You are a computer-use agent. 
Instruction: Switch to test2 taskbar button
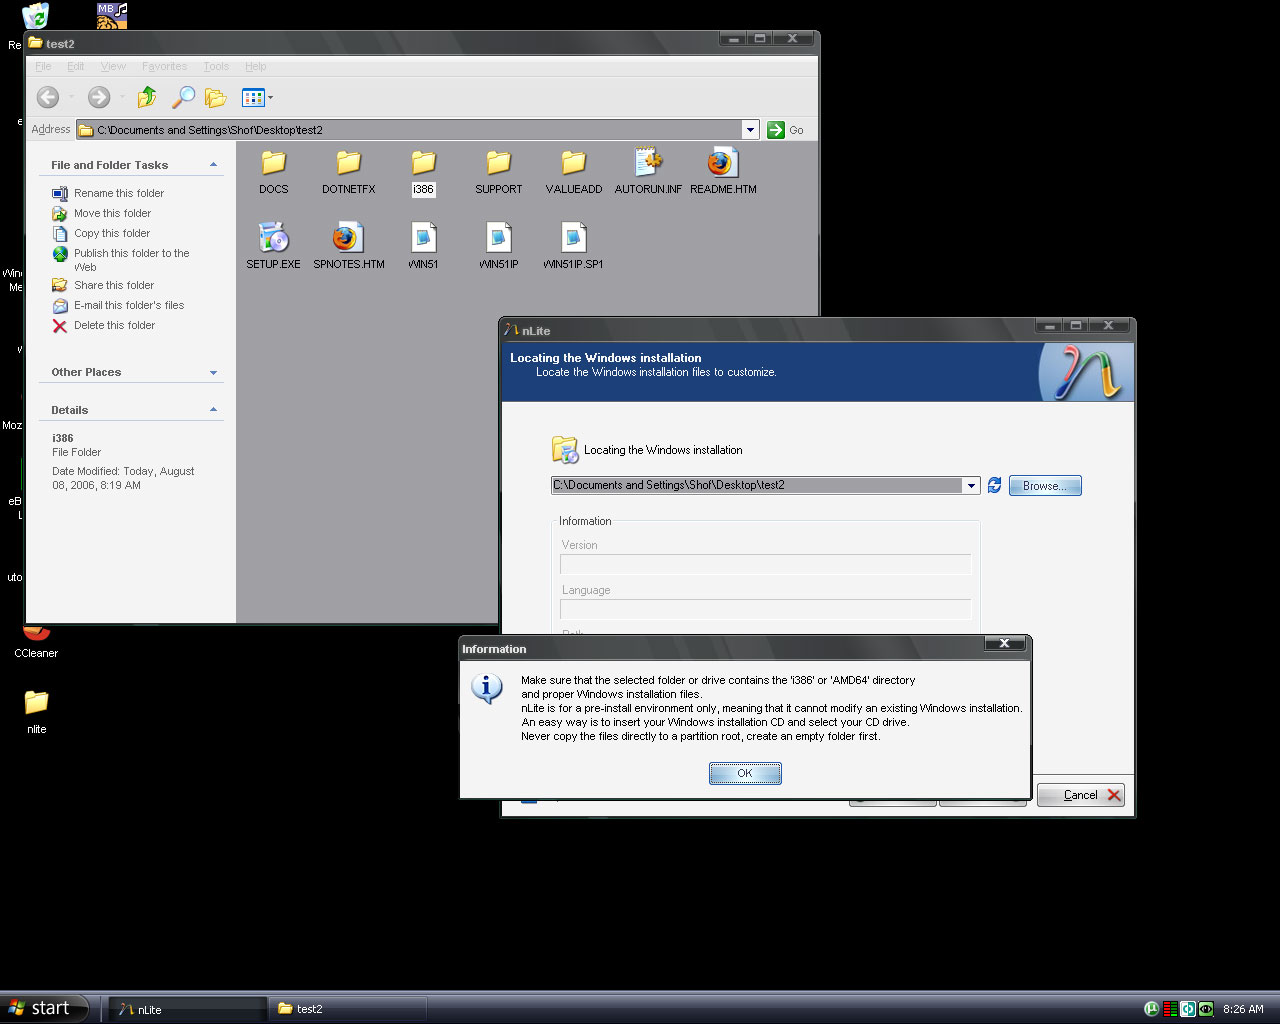click(x=346, y=1009)
